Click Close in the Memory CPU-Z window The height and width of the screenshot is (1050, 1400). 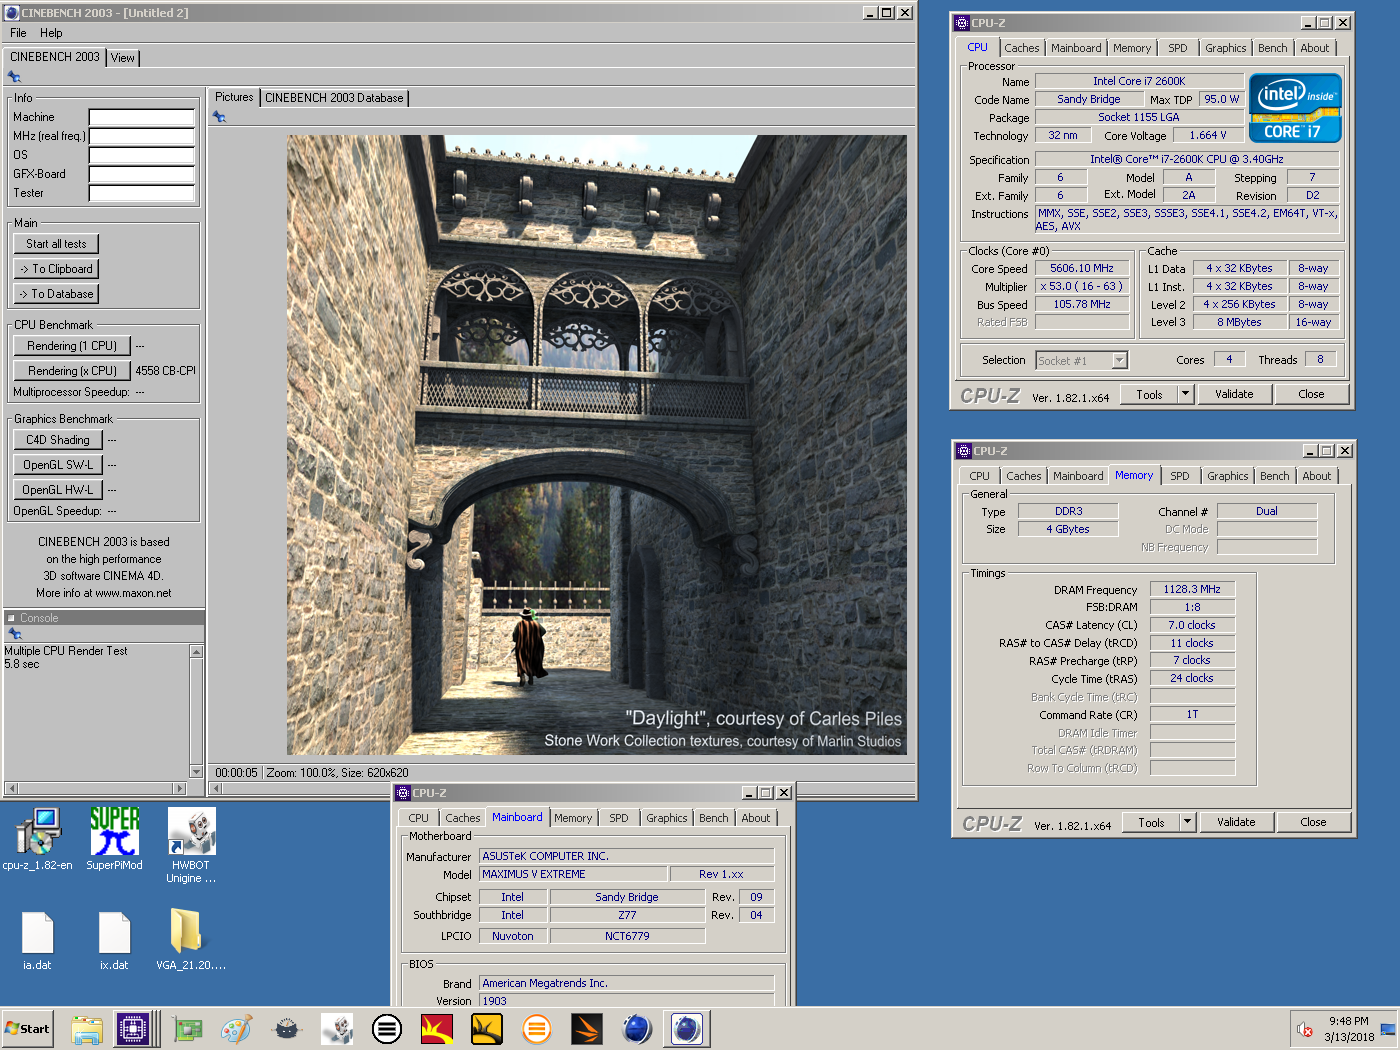1313,822
